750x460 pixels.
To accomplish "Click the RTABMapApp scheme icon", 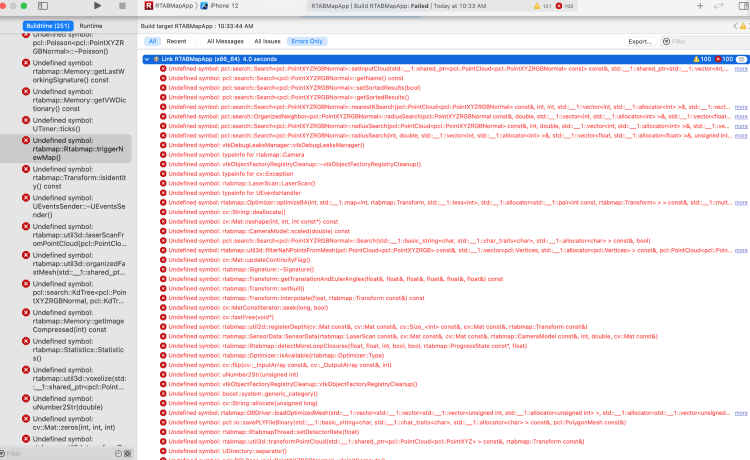I will (x=148, y=6).
